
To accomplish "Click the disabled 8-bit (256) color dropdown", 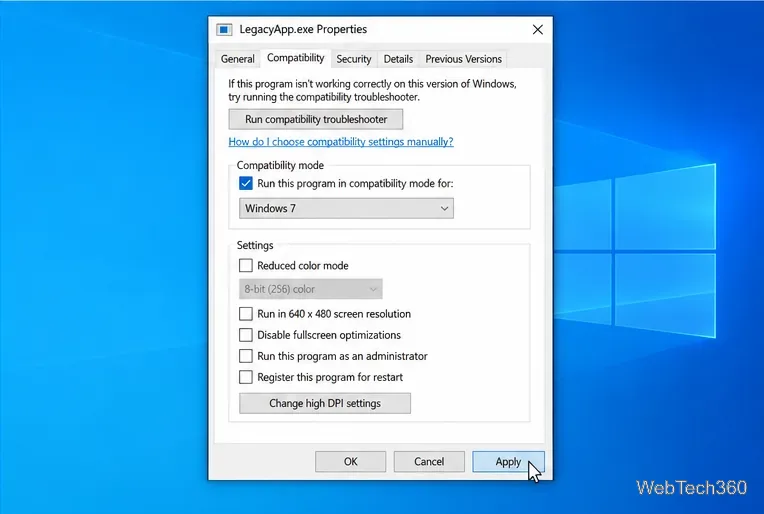I will coord(310,289).
